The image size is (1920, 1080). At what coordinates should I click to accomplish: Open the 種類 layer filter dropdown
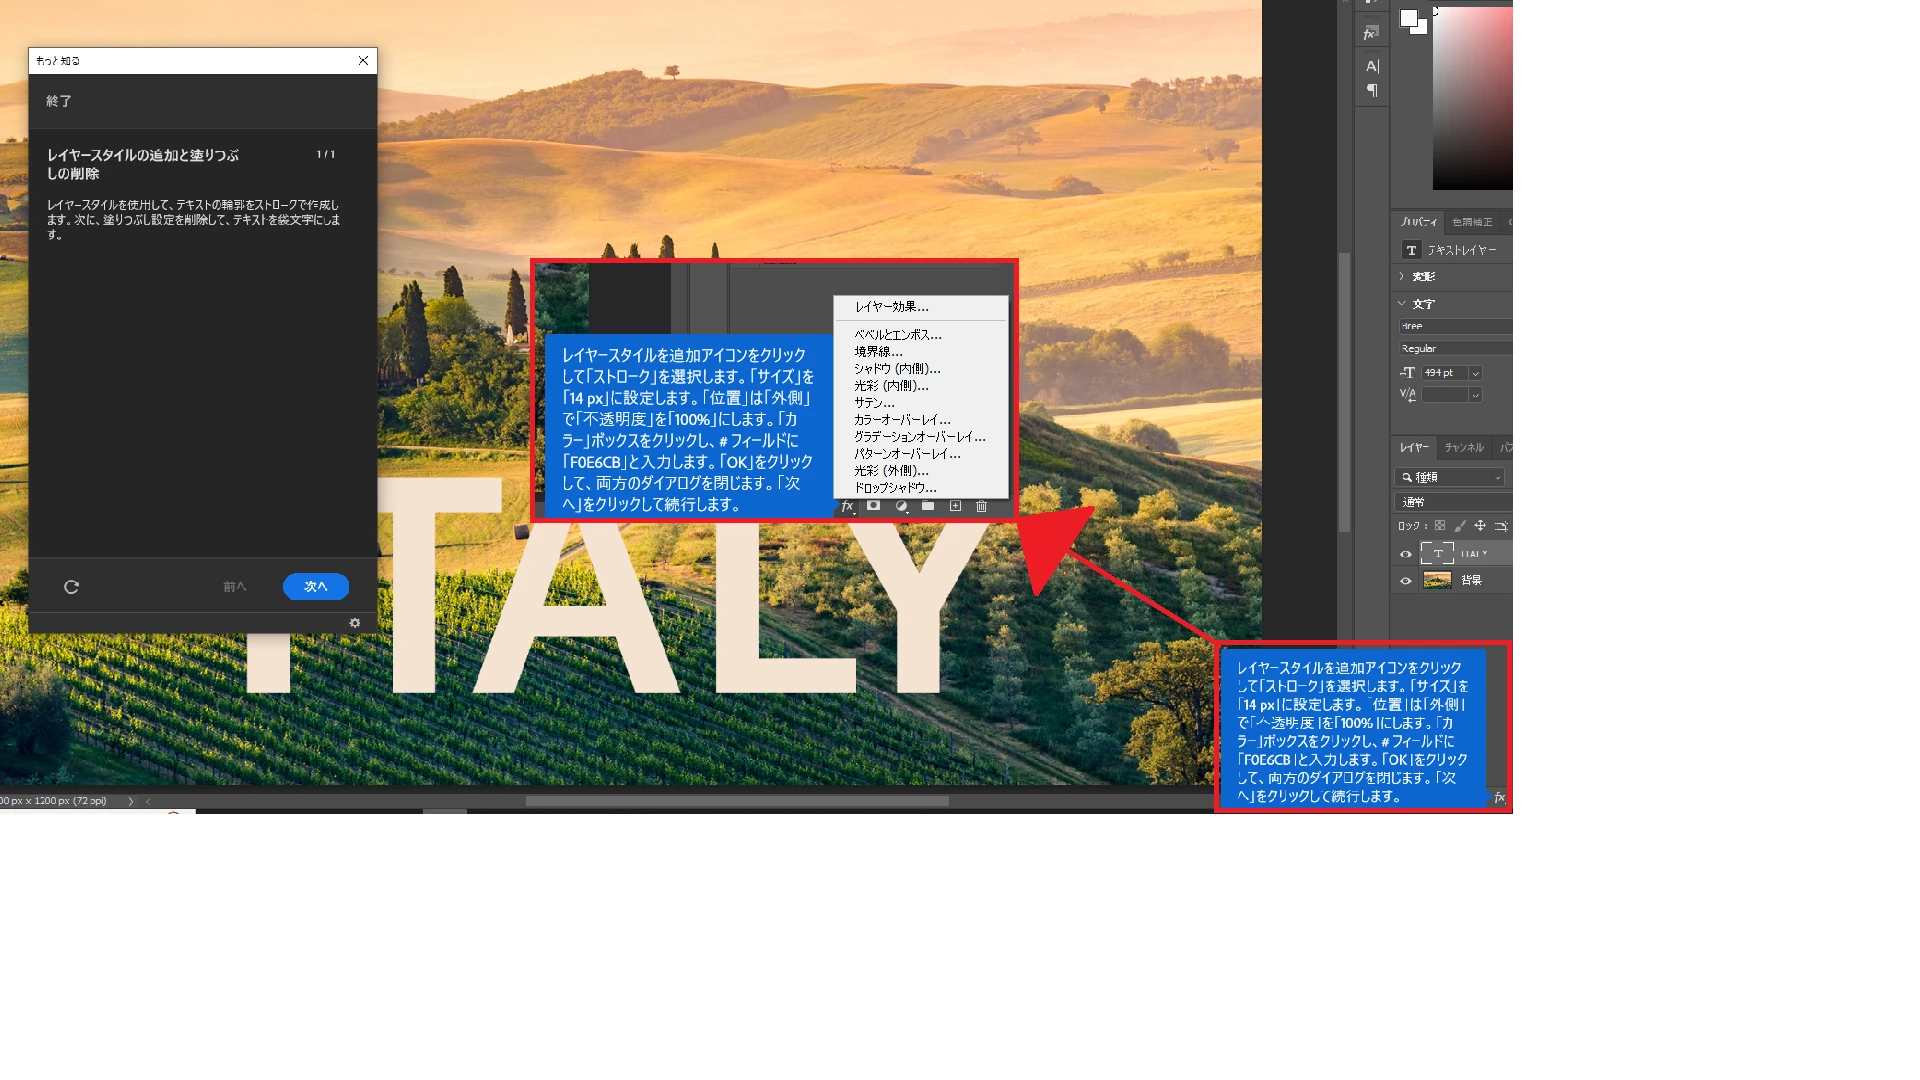tap(1451, 477)
